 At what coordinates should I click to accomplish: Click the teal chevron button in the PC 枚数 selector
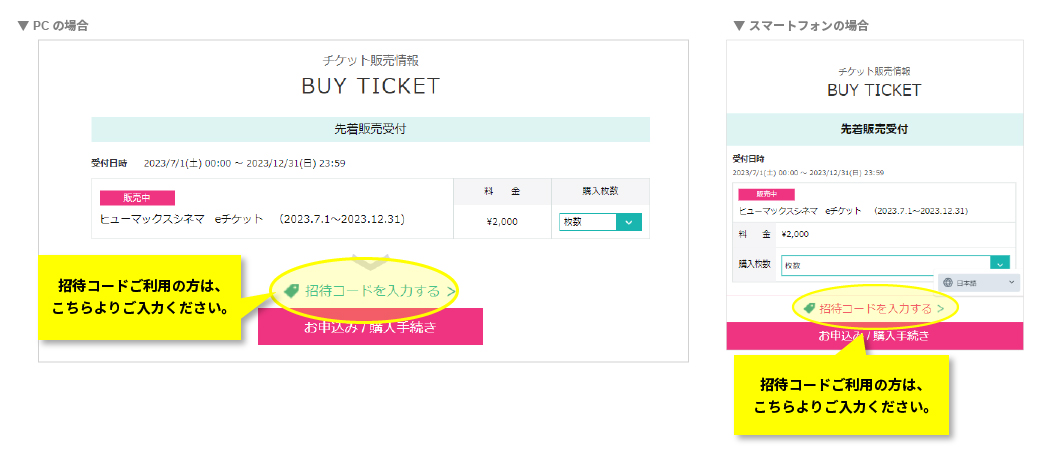pos(629,222)
